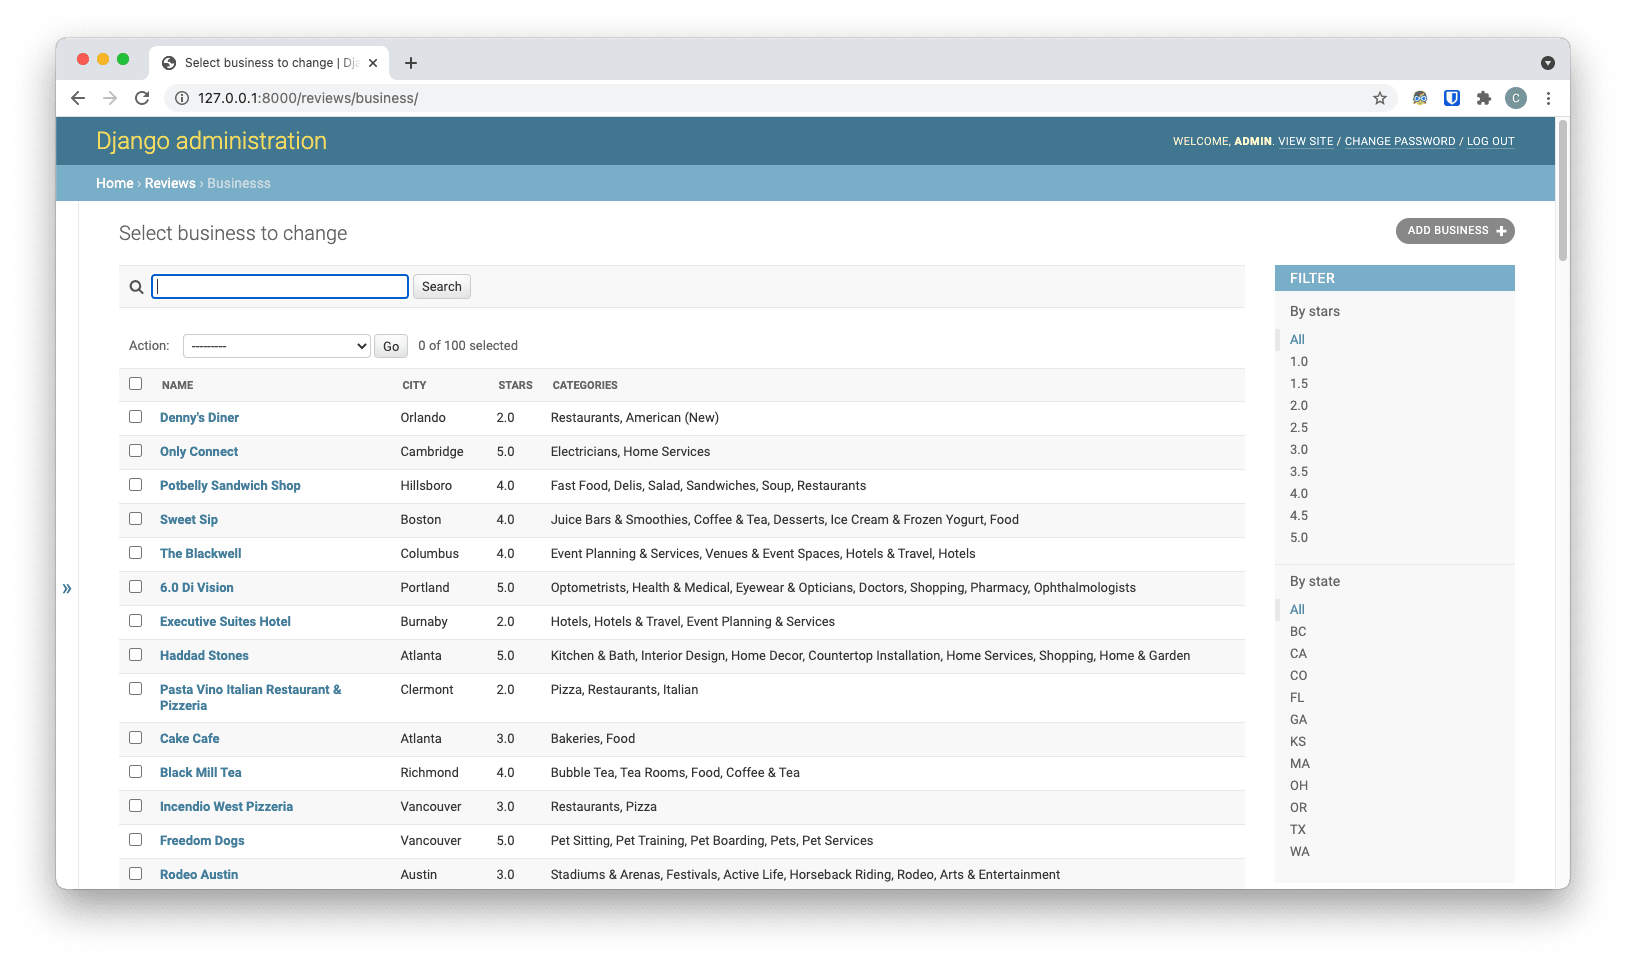Open the Extensions puzzle piece menu
This screenshot has width=1626, height=963.
[x=1484, y=98]
